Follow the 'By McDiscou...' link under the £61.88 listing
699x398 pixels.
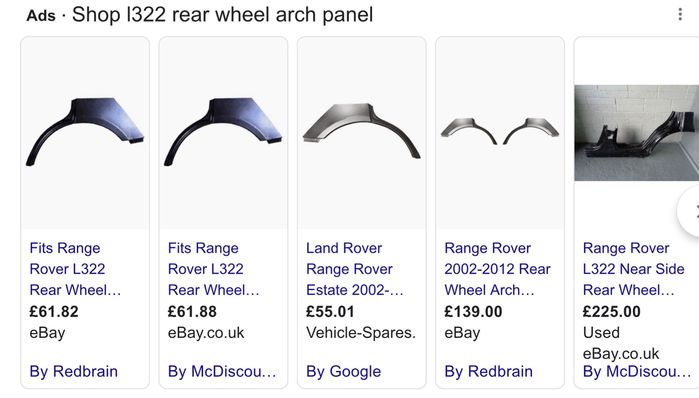point(222,371)
